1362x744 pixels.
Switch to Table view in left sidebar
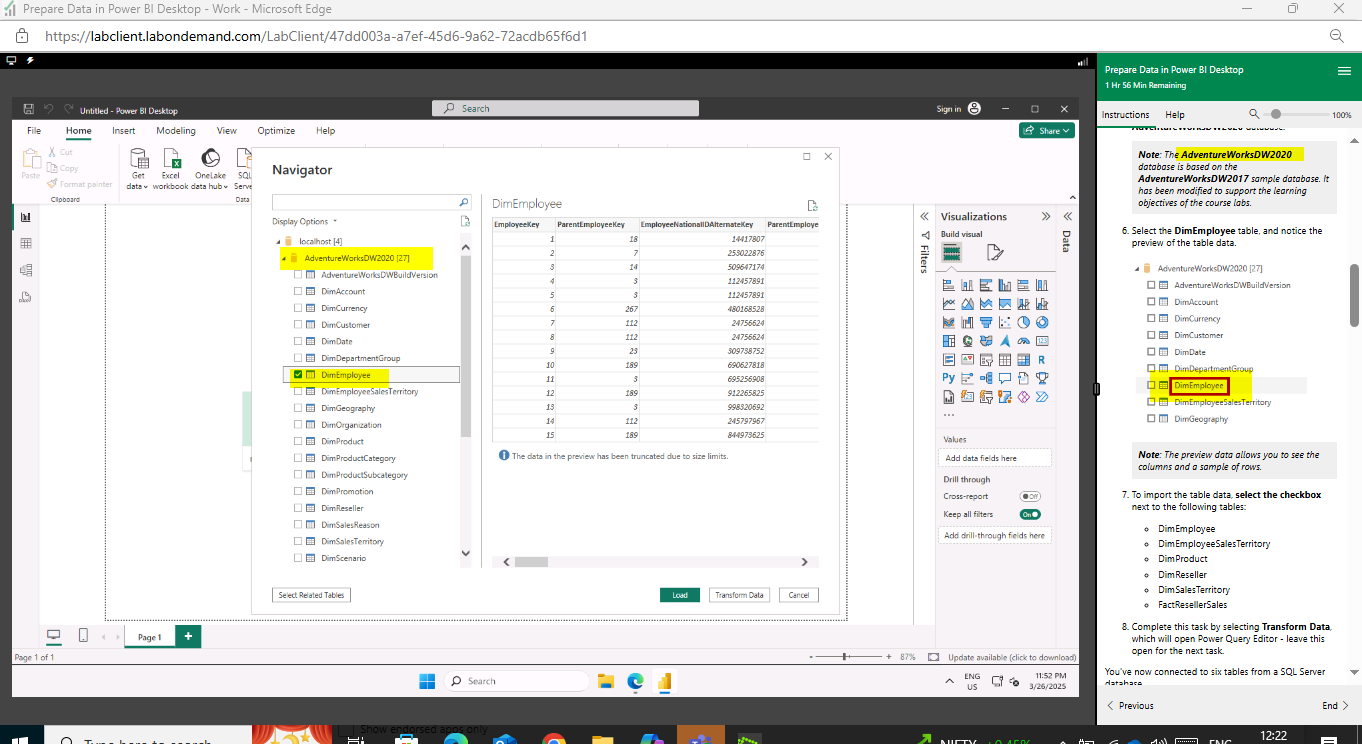tap(25, 243)
